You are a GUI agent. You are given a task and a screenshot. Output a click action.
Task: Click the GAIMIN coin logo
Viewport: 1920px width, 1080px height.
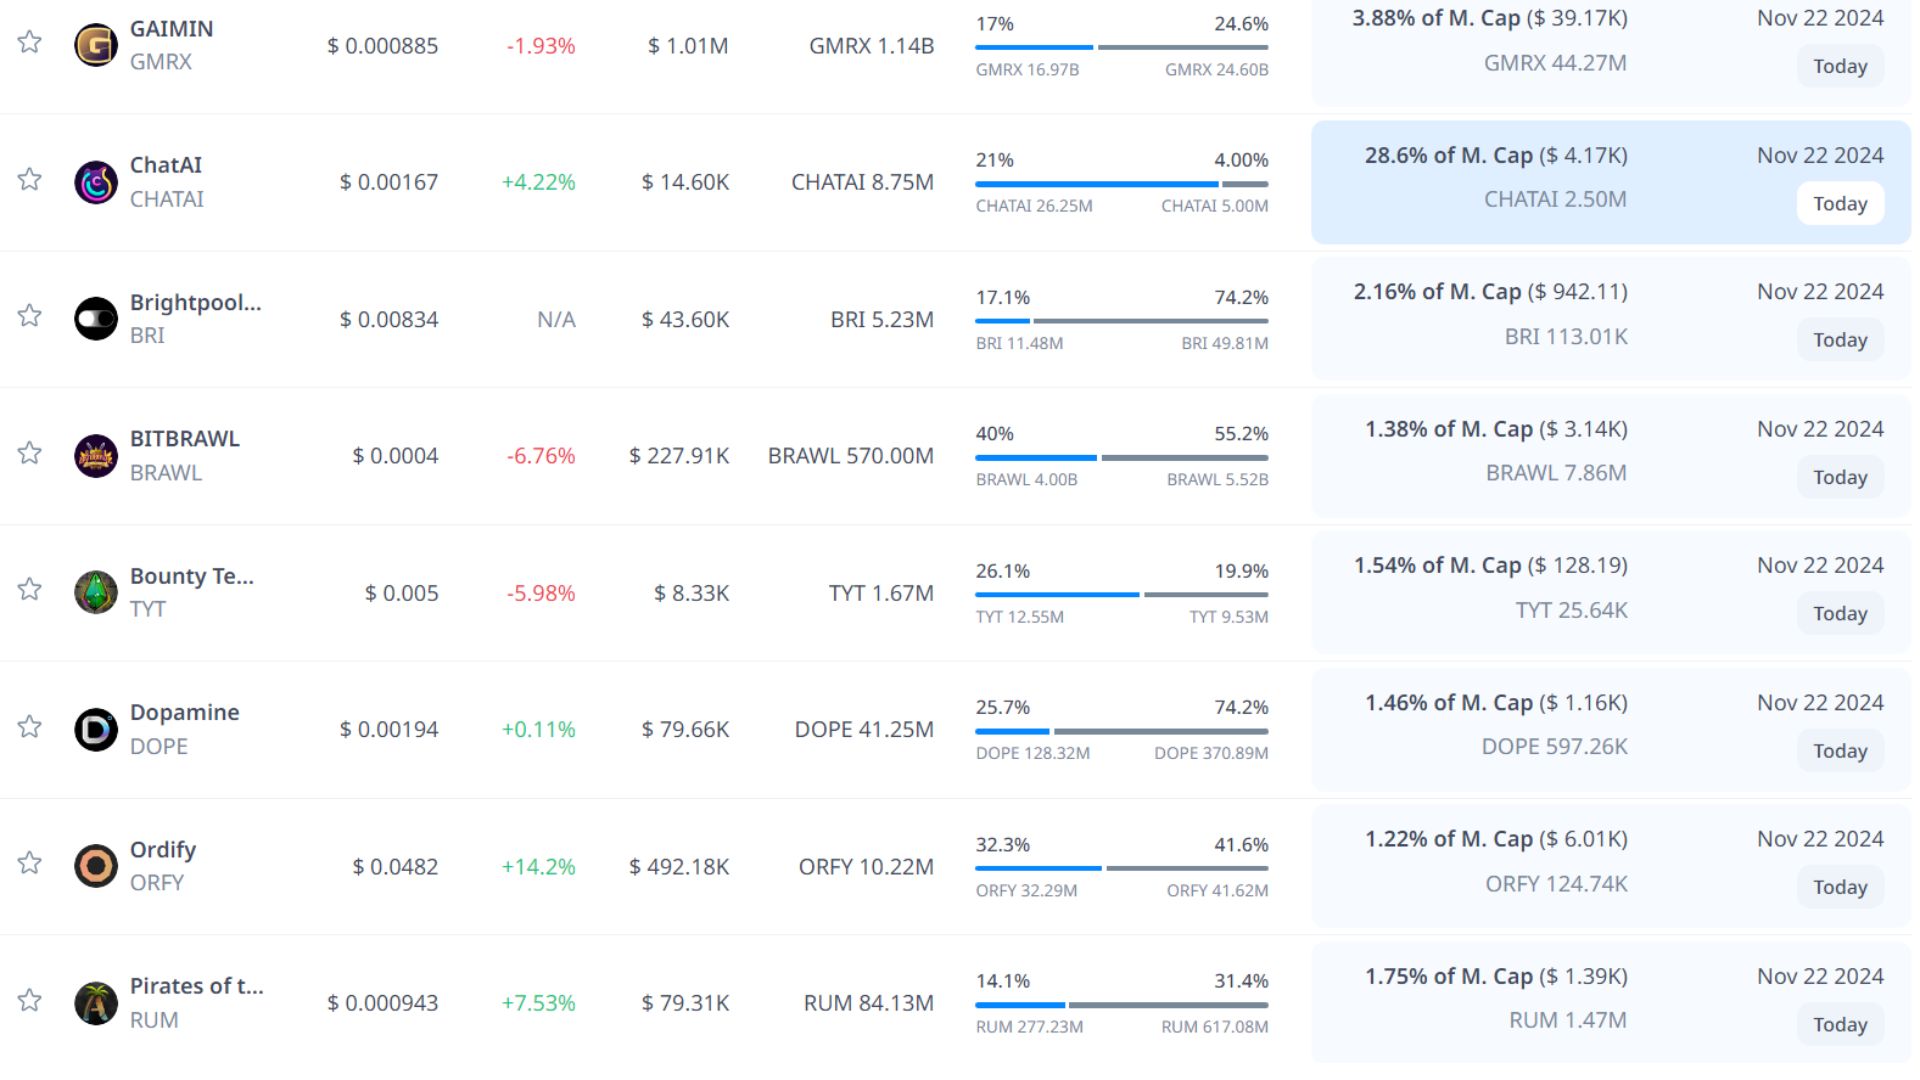(x=96, y=45)
